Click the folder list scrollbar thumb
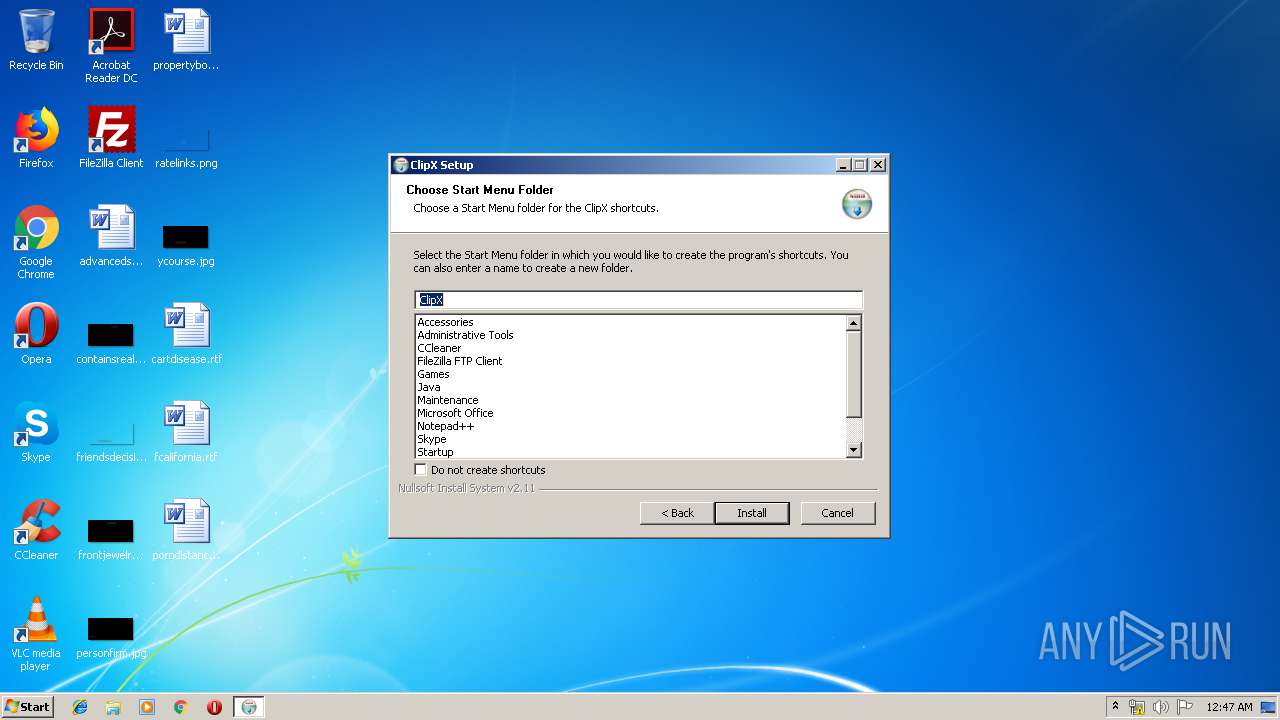Screen dimensions: 1280x720 pos(853,374)
